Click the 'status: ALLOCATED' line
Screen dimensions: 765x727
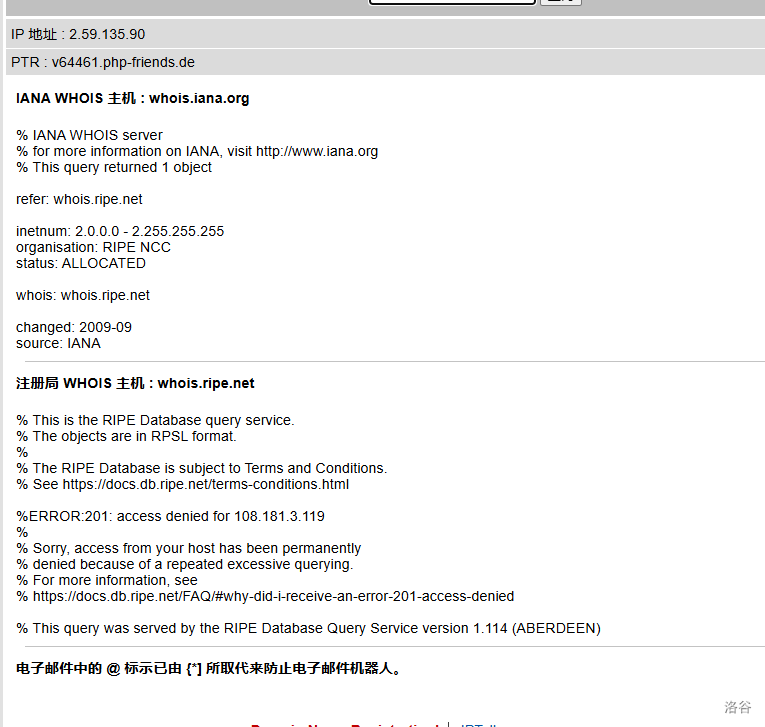81,263
